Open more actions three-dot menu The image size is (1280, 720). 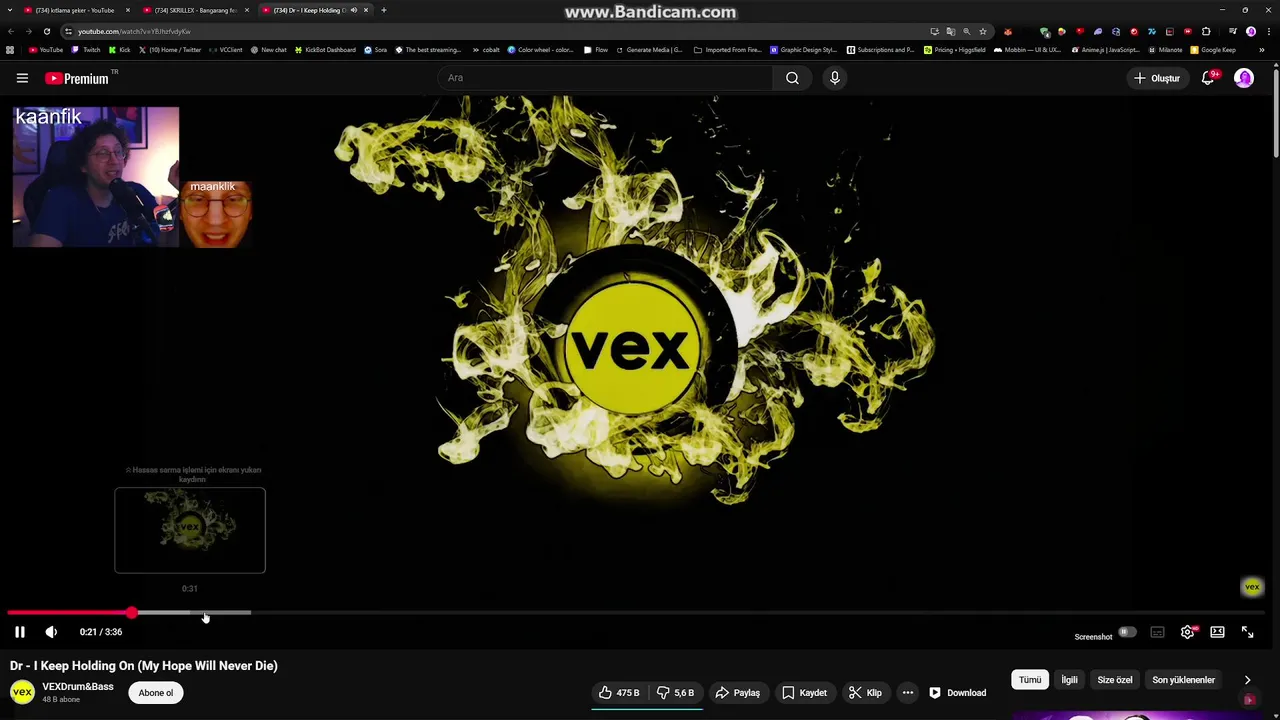click(x=908, y=693)
